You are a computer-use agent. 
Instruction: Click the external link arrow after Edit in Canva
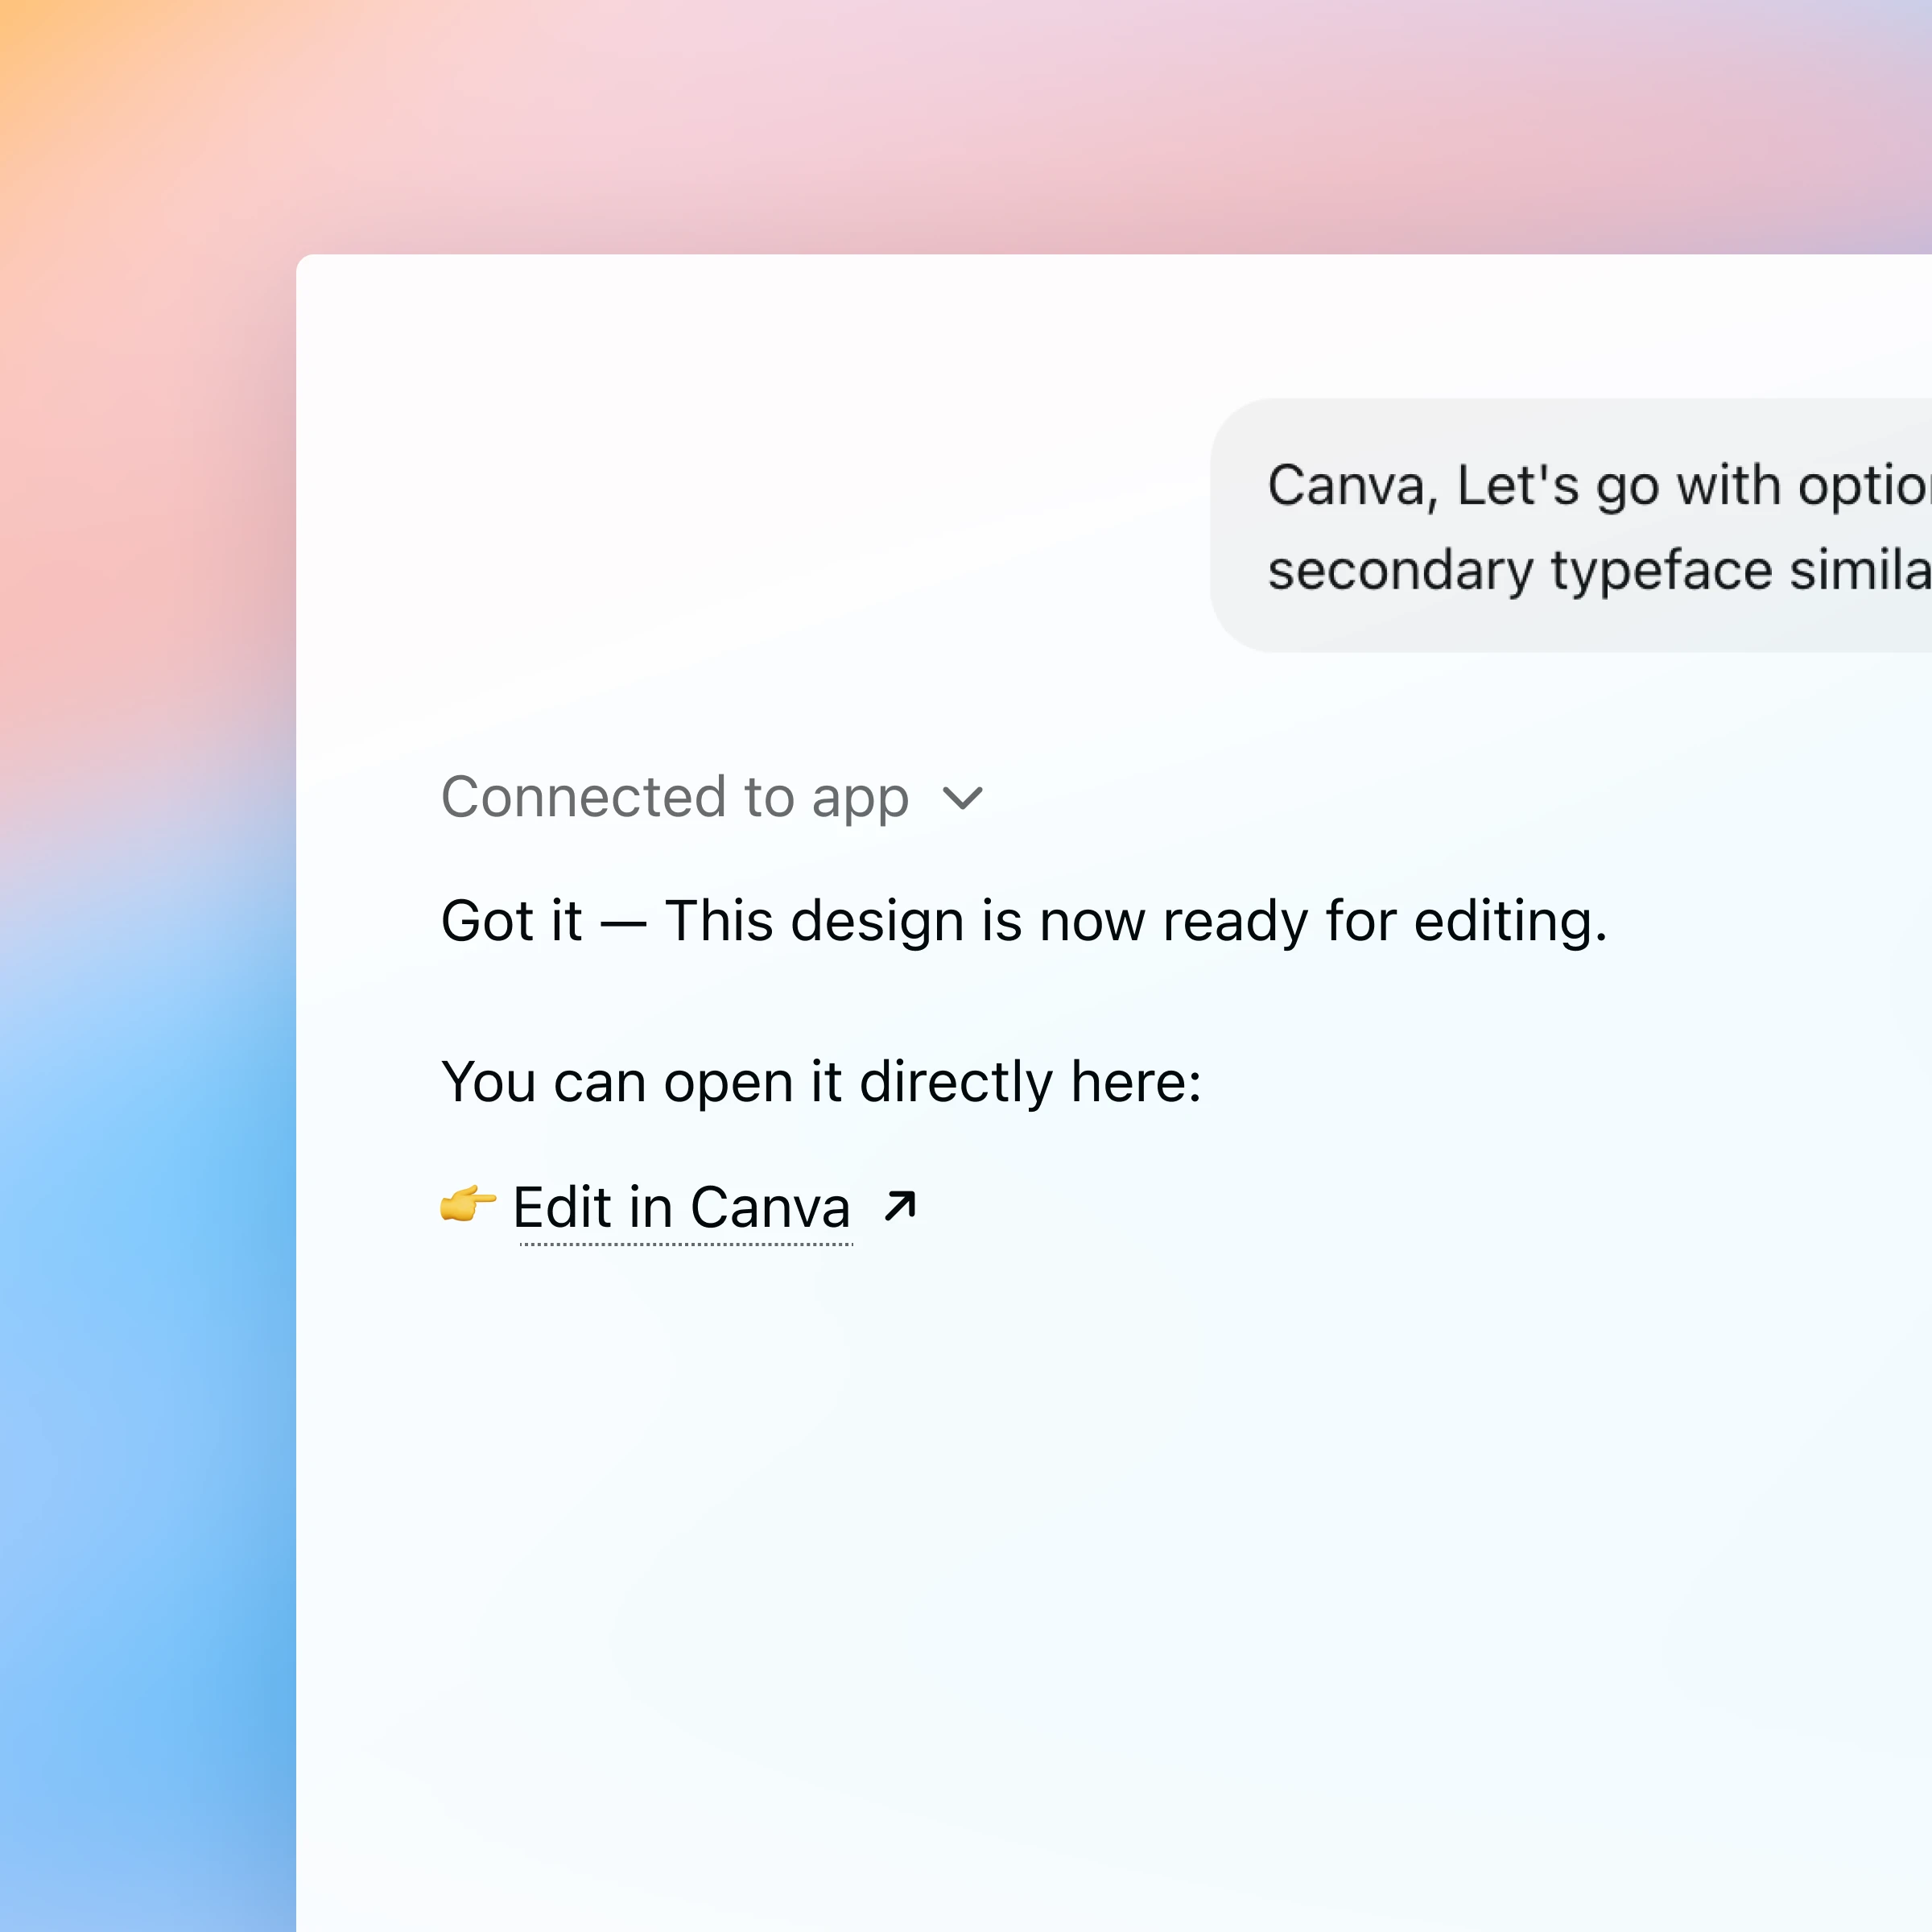[899, 1207]
